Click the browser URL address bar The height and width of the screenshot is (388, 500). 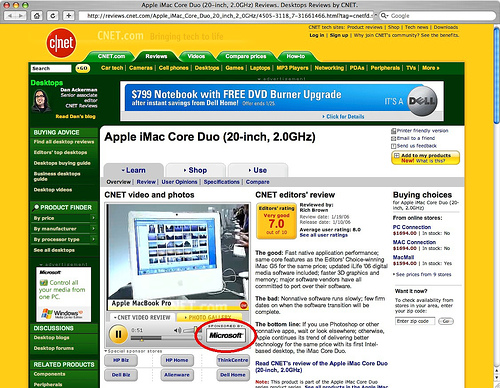click(x=227, y=16)
